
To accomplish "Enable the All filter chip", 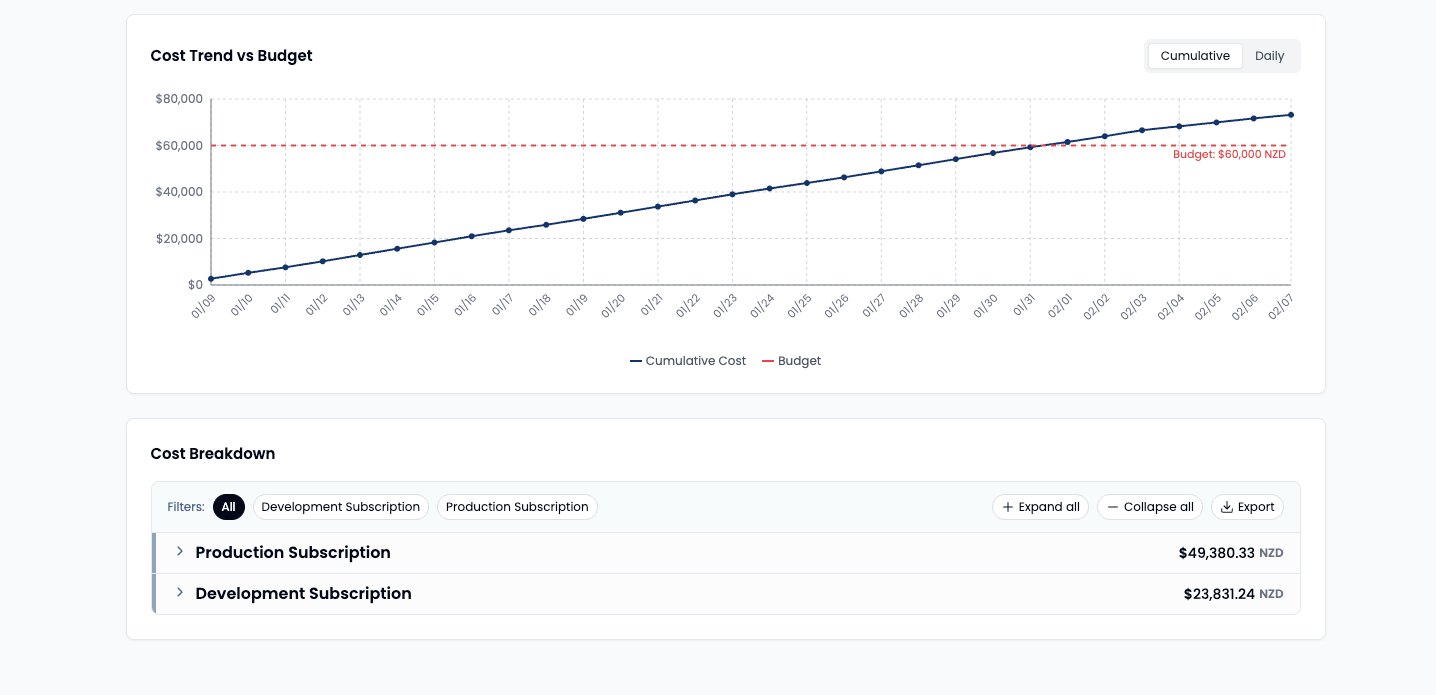I will (x=228, y=507).
